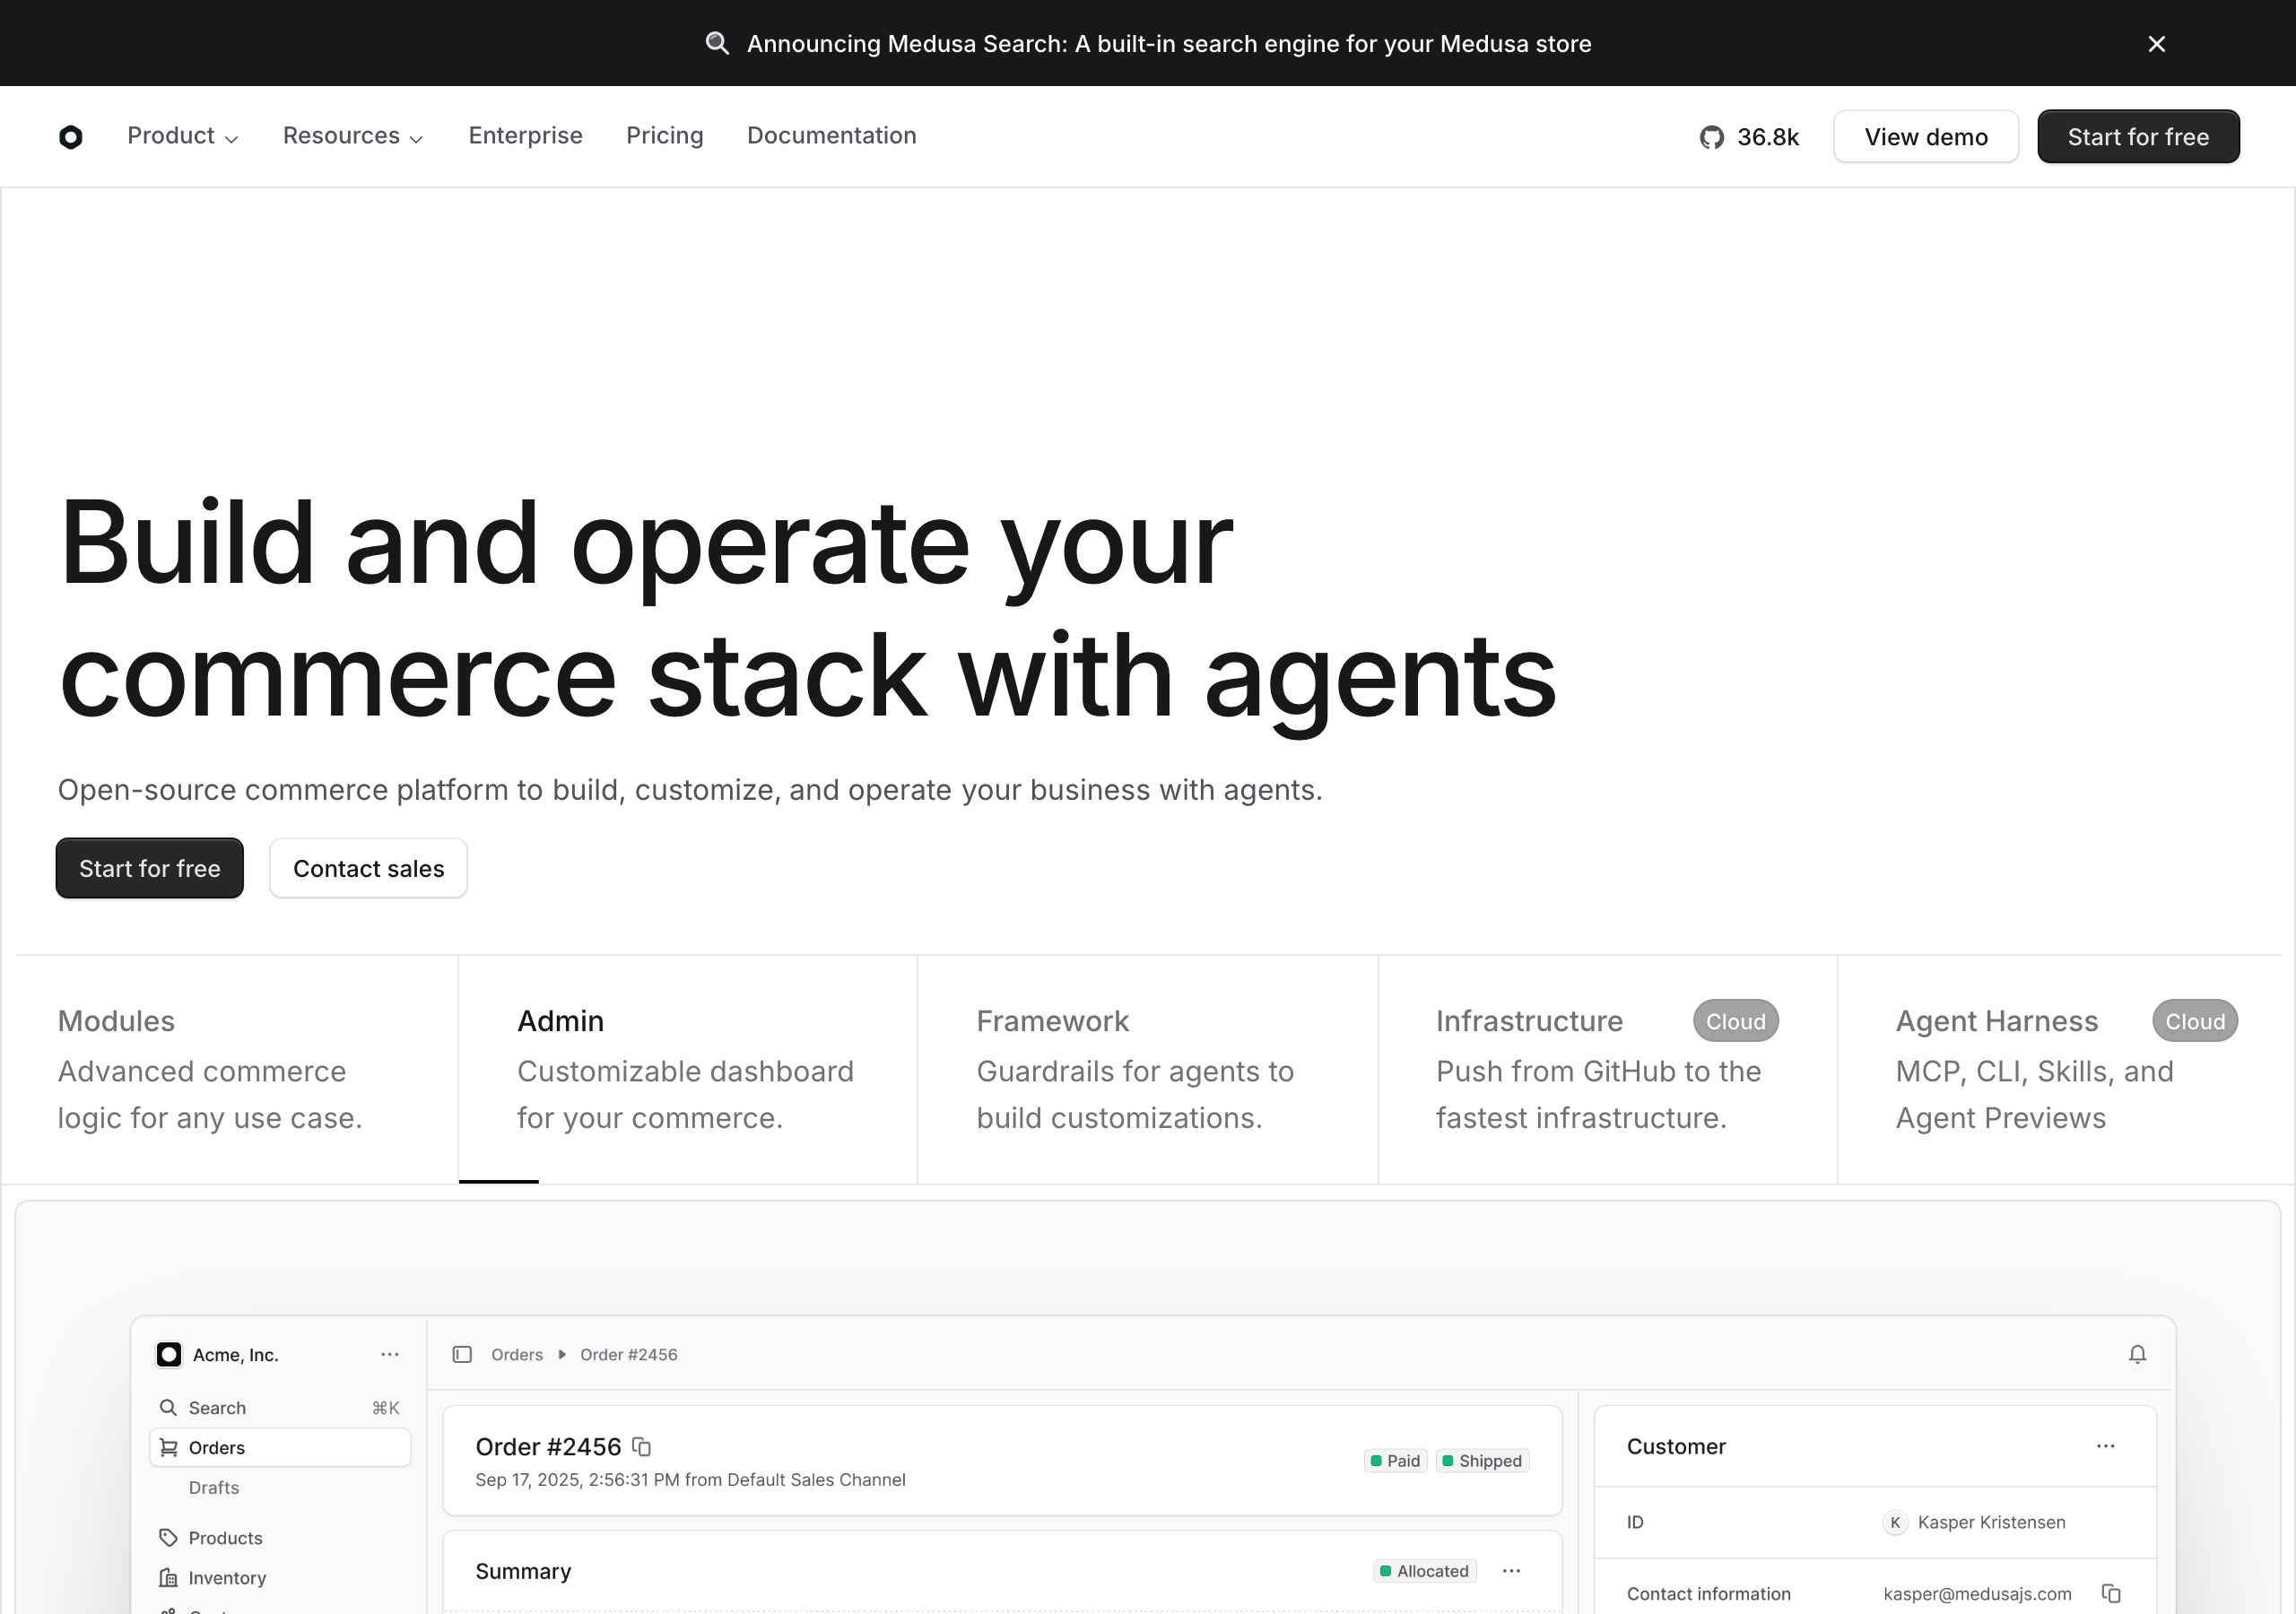Viewport: 2296px width, 1614px height.
Task: Open the Documentation nav link
Action: 831,136
